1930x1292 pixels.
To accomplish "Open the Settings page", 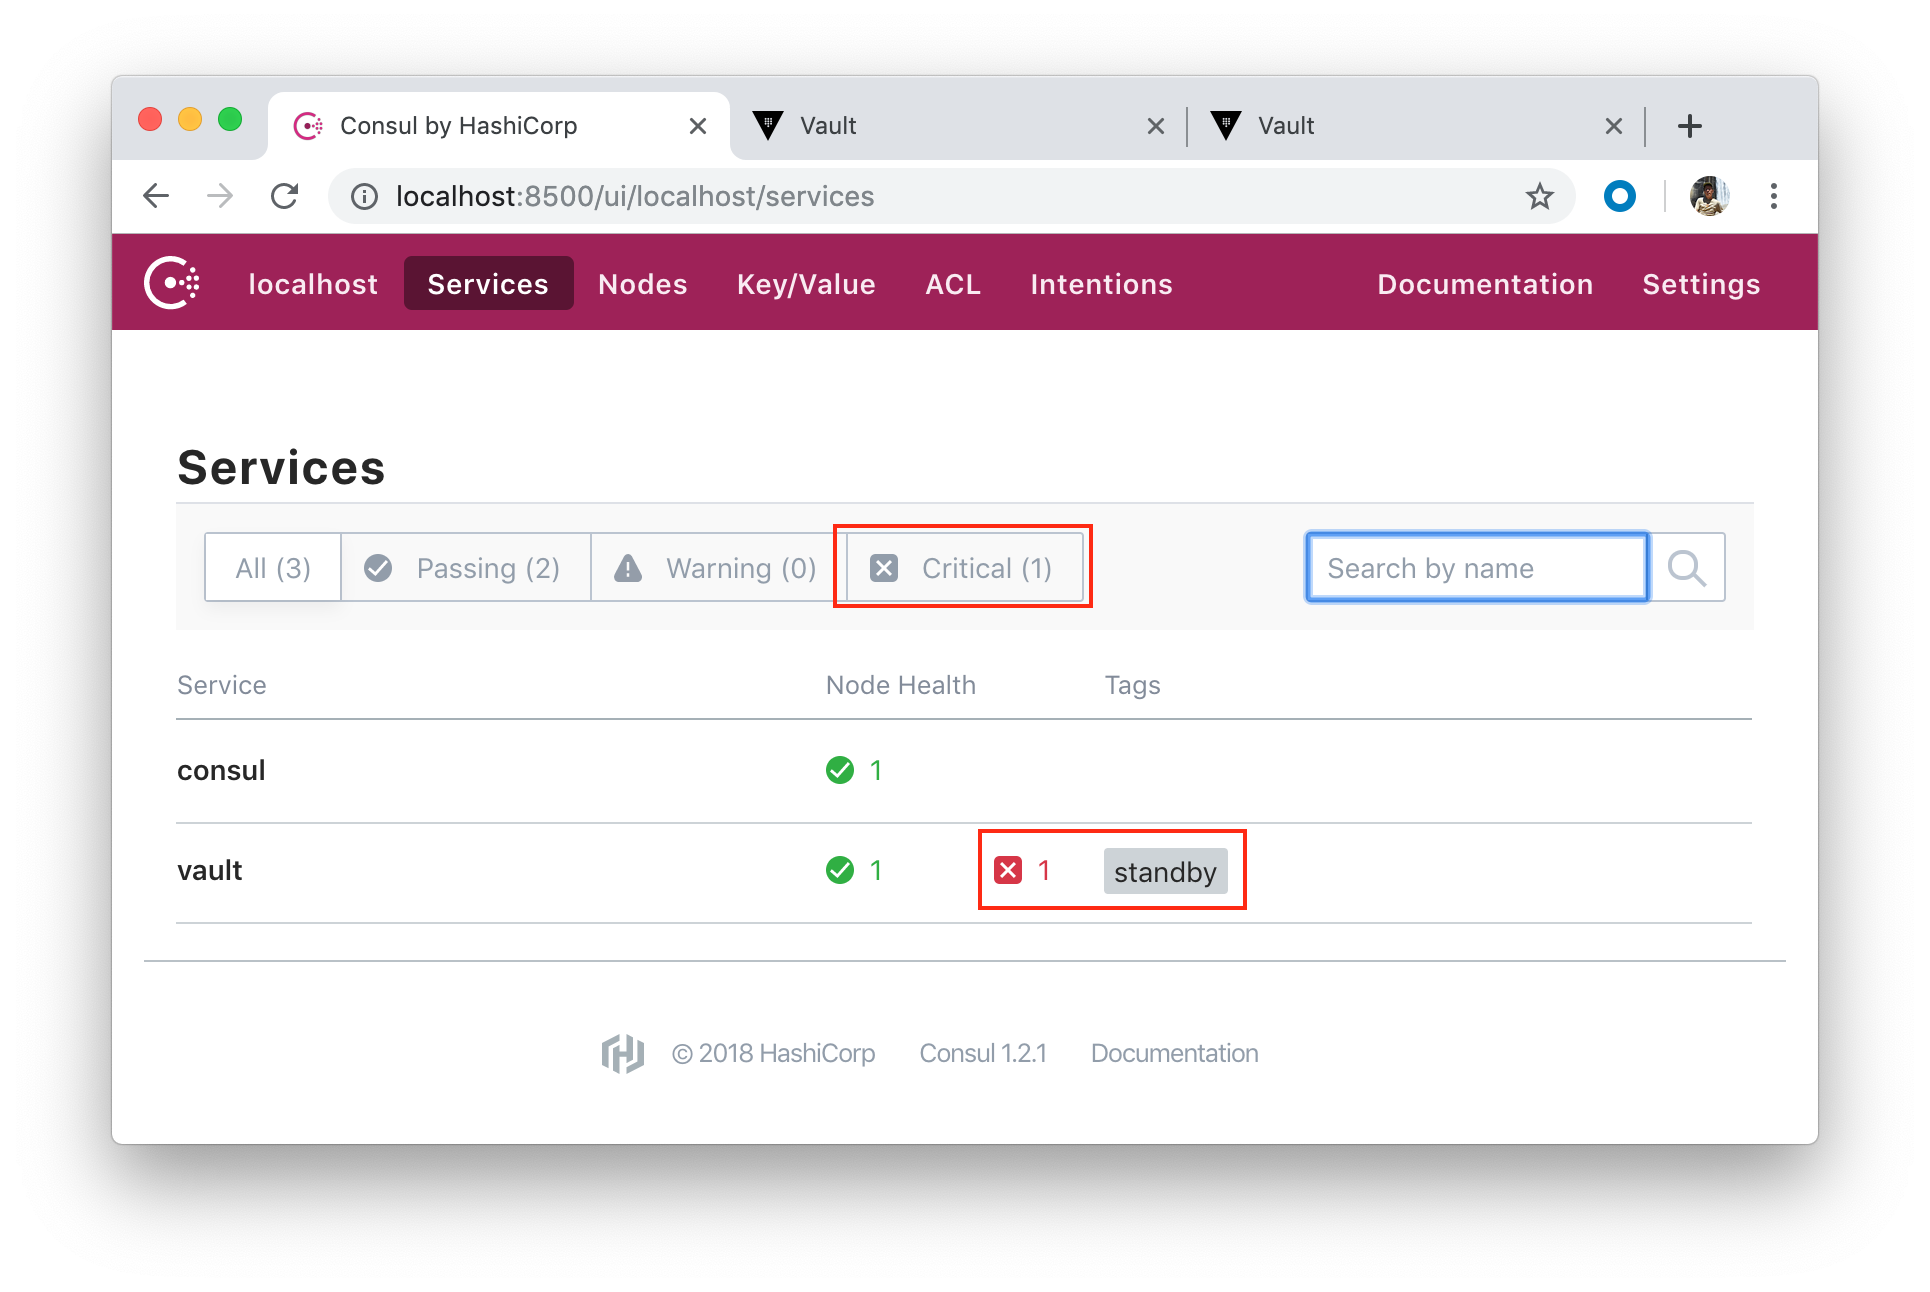I will [1701, 284].
